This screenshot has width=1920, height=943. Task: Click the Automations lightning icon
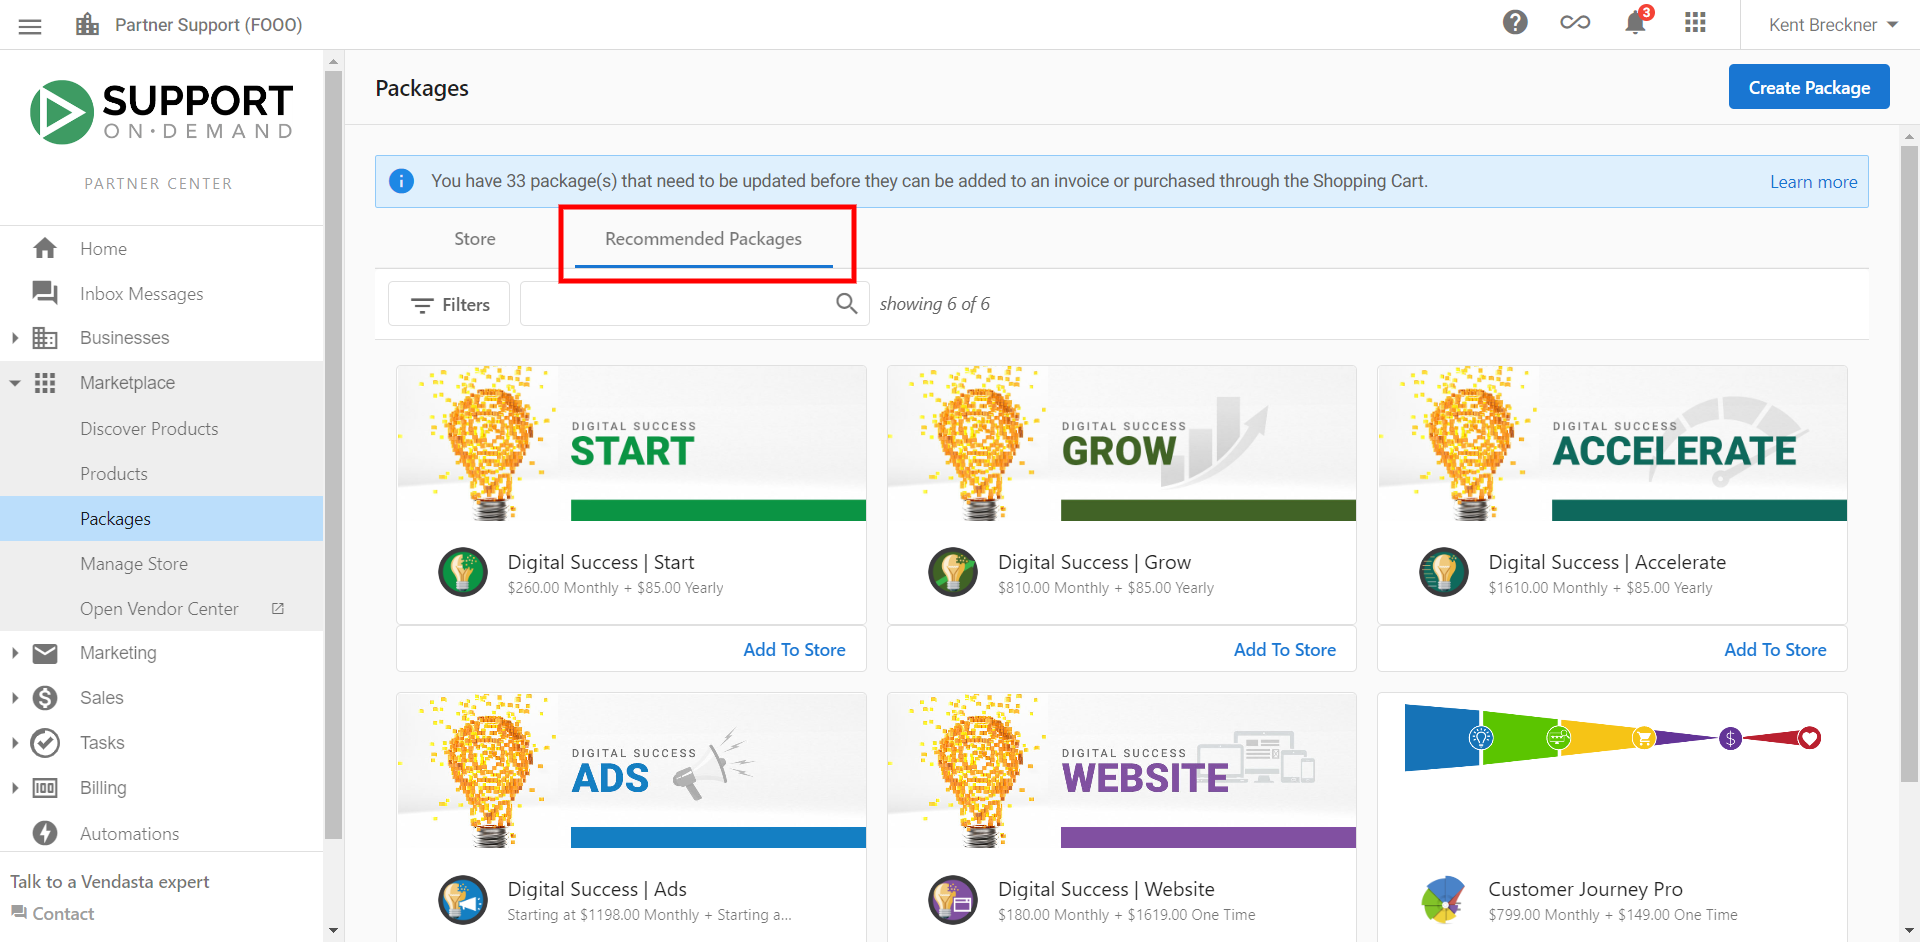tap(45, 833)
